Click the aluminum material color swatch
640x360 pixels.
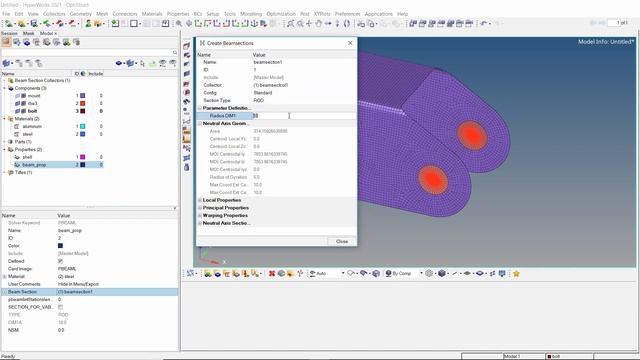(x=82, y=127)
